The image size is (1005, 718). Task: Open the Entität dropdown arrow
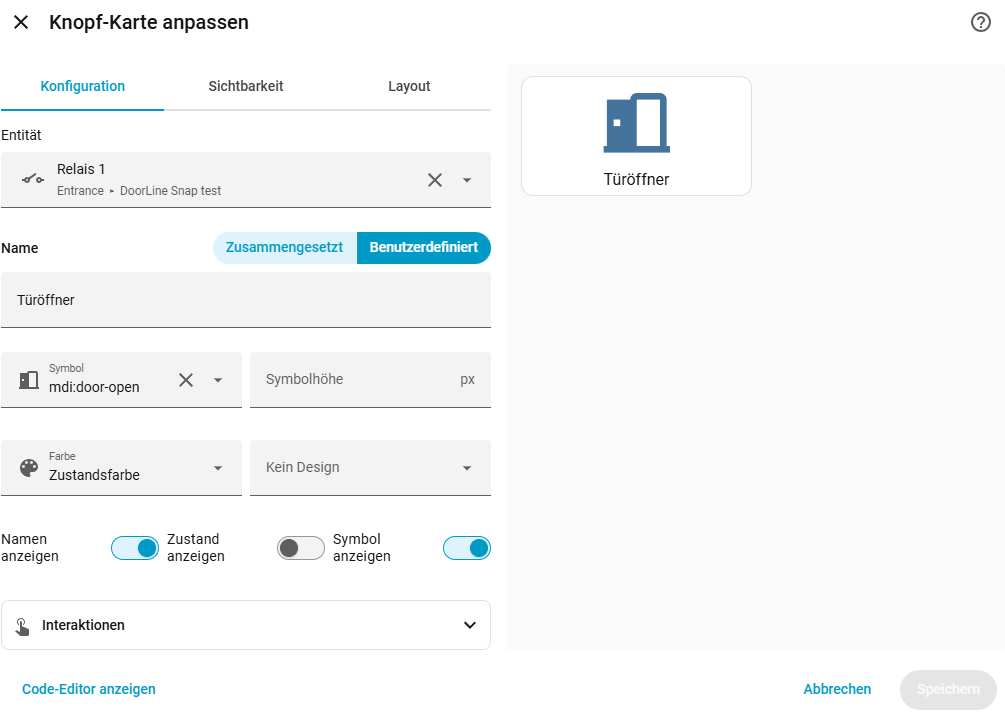pos(467,180)
